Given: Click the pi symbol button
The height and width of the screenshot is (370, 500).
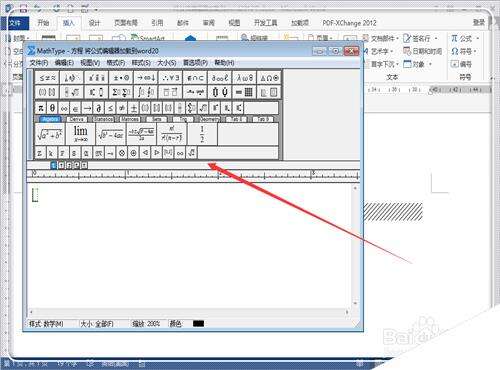Looking at the screenshot, I should click(x=41, y=108).
